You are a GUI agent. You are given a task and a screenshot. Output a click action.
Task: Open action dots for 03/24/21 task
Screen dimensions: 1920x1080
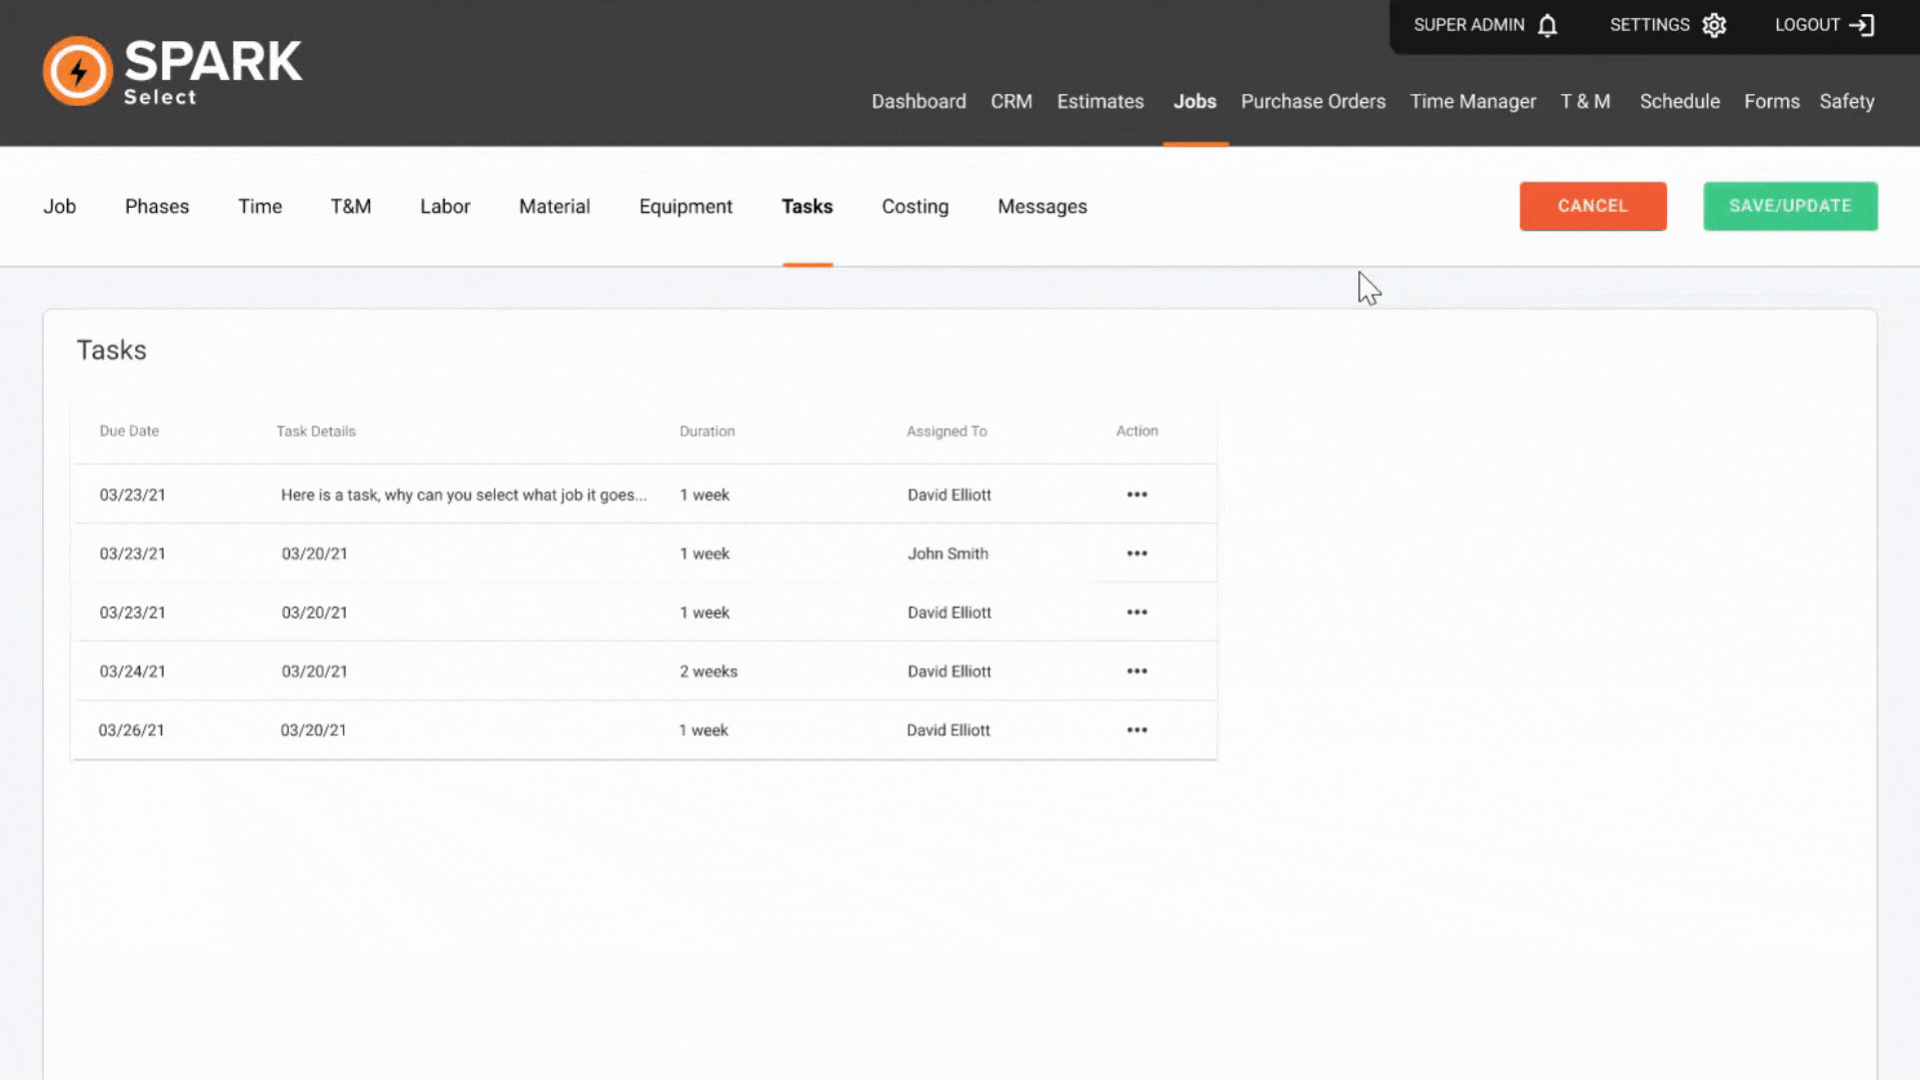tap(1137, 671)
